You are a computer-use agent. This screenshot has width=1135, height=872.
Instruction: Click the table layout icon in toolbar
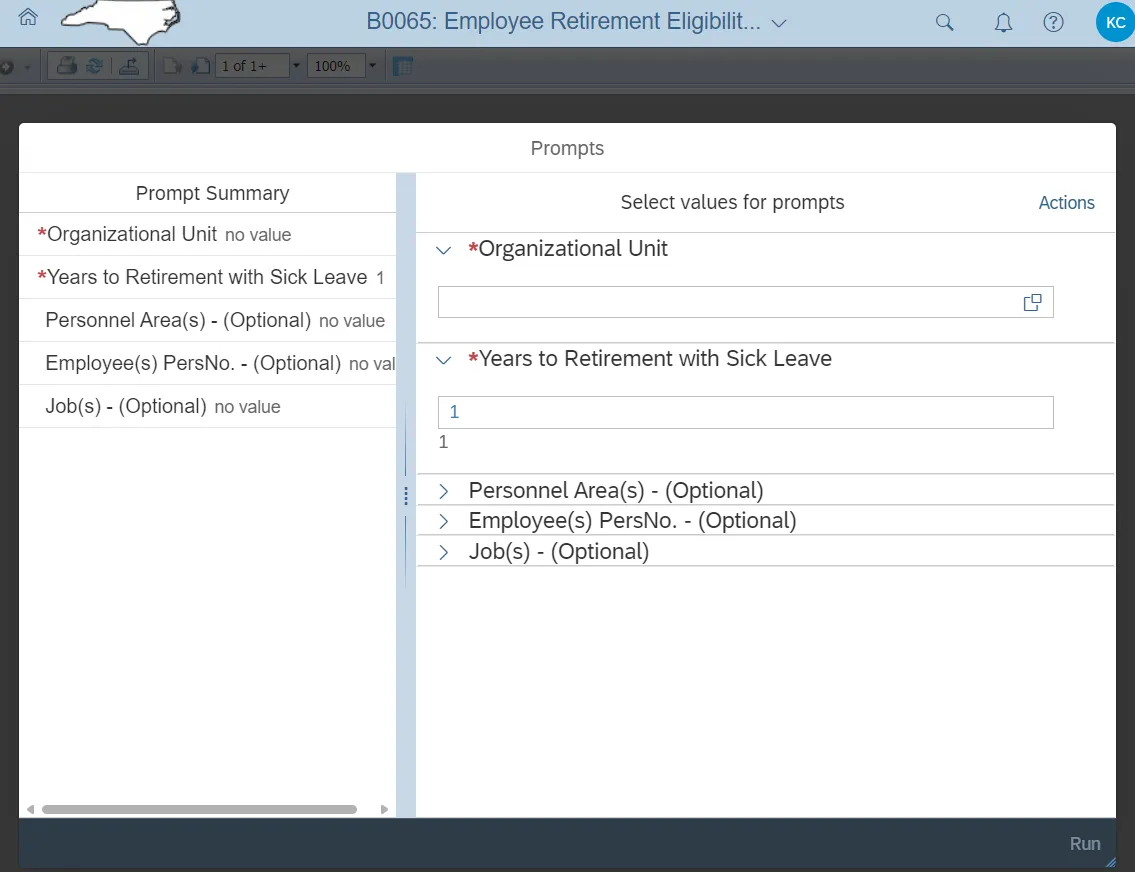pyautogui.click(x=402, y=67)
